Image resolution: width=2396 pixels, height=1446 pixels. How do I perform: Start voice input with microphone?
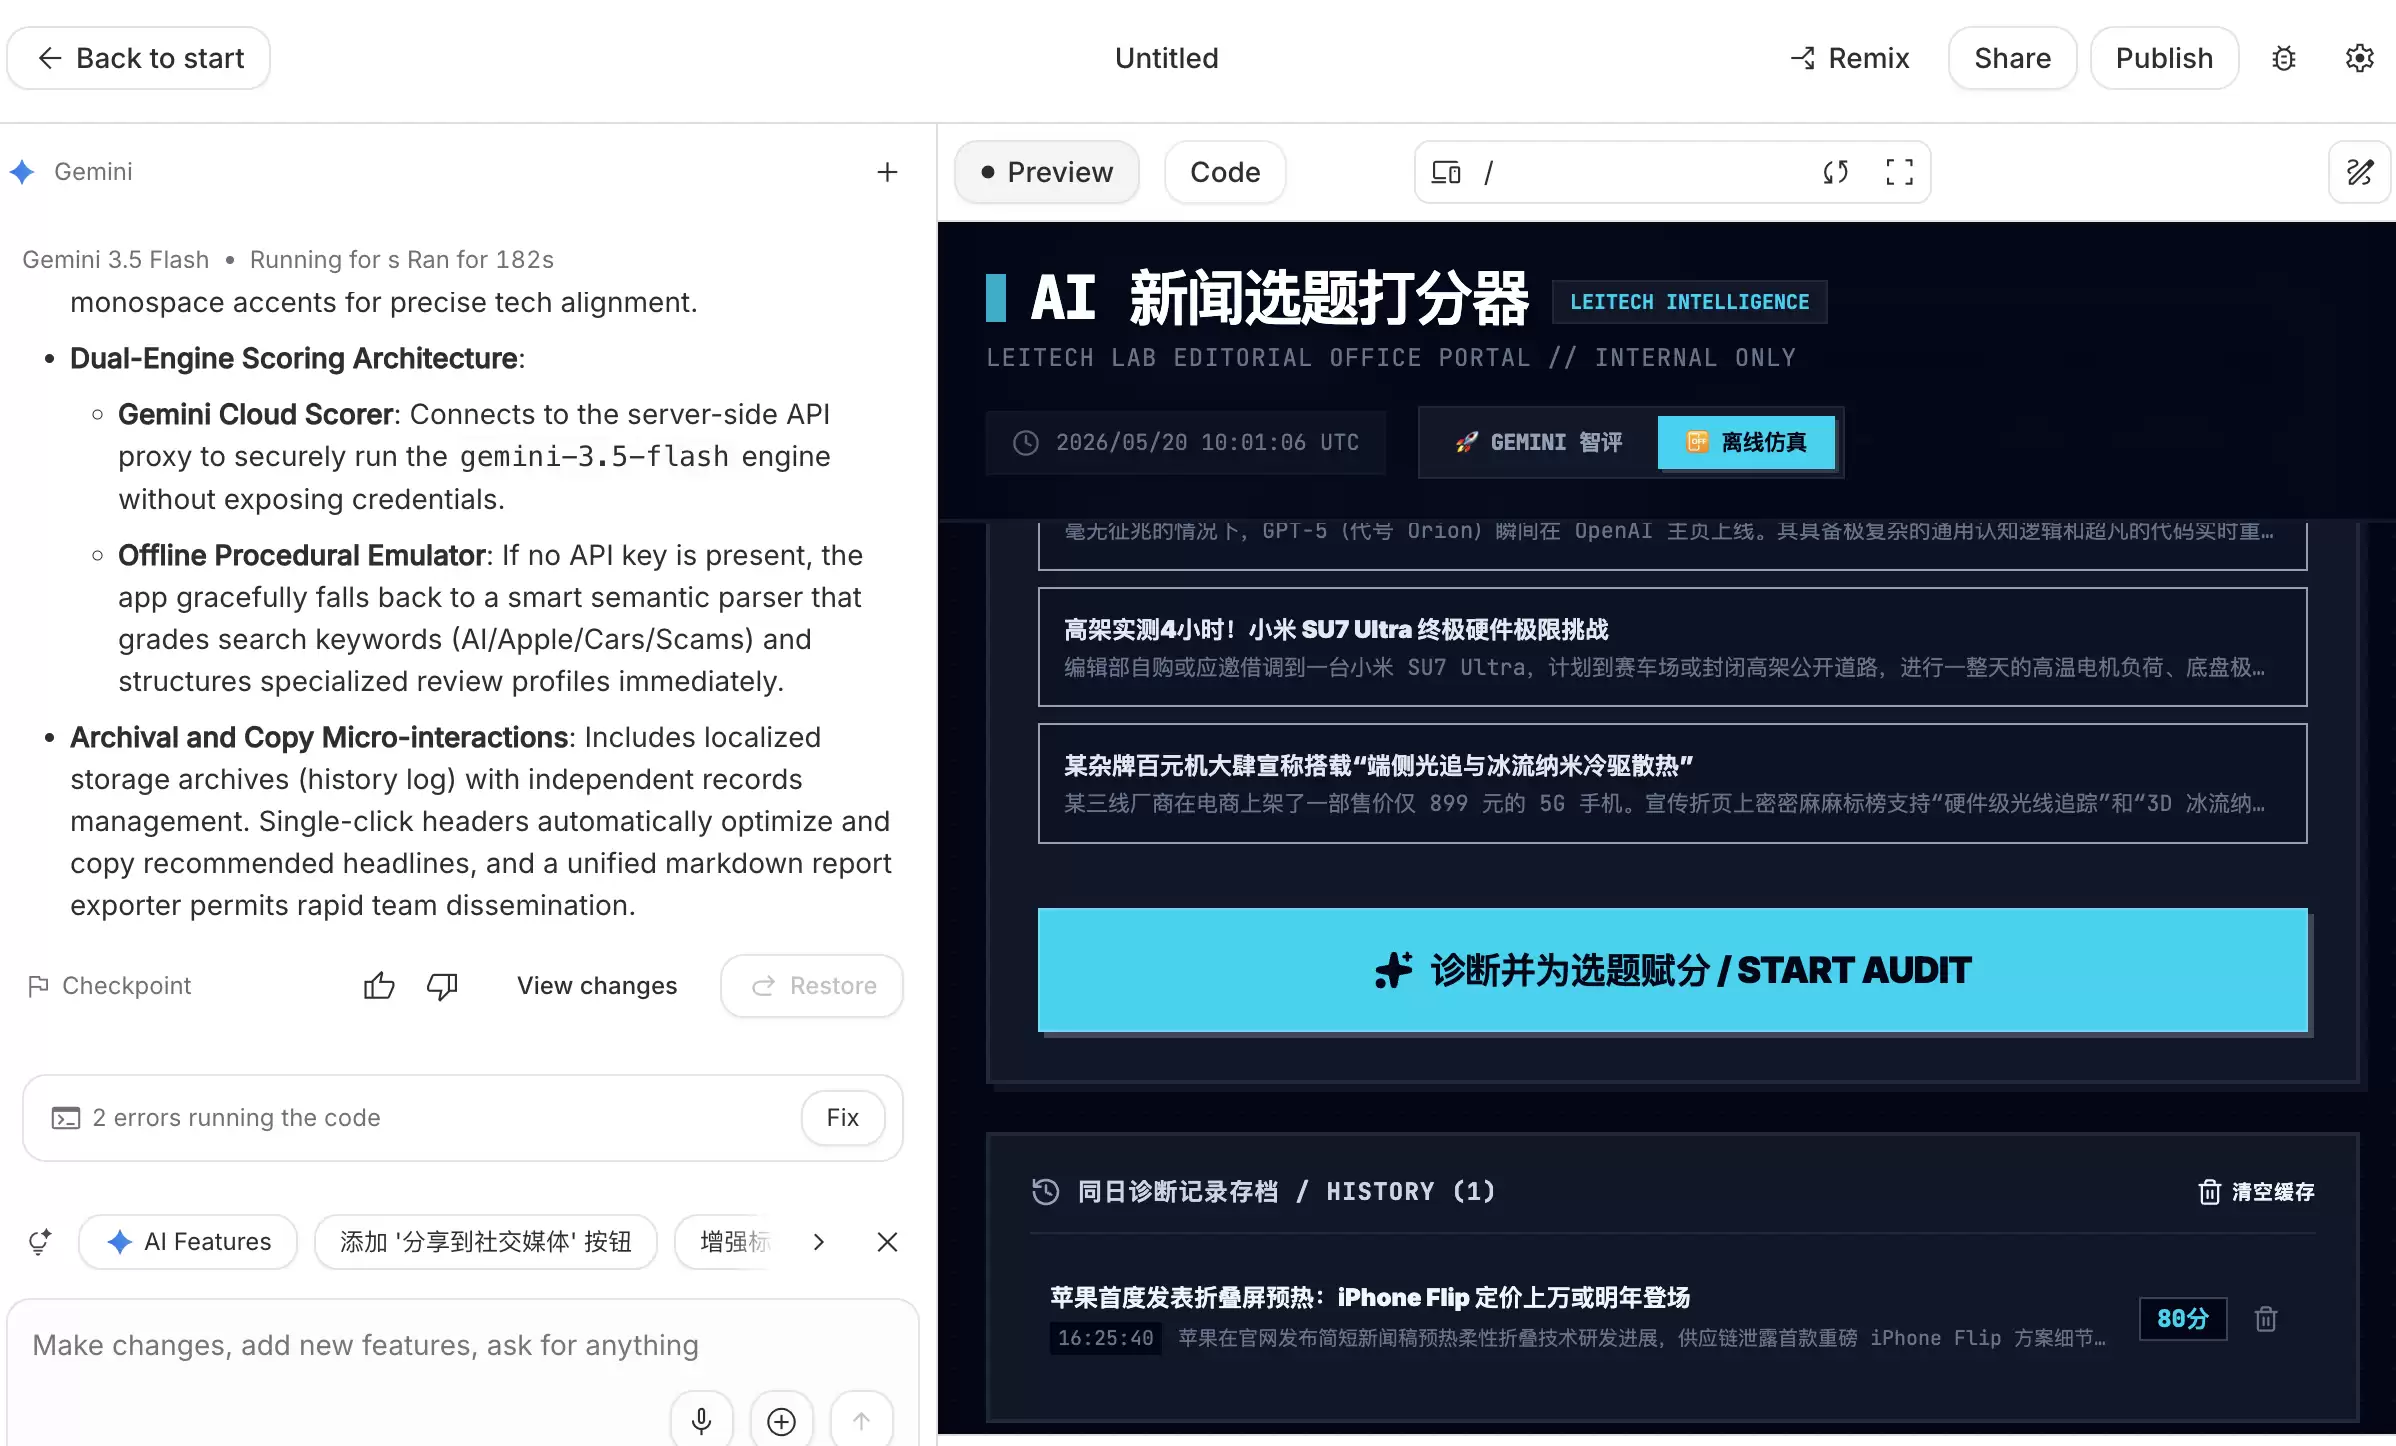[x=702, y=1421]
